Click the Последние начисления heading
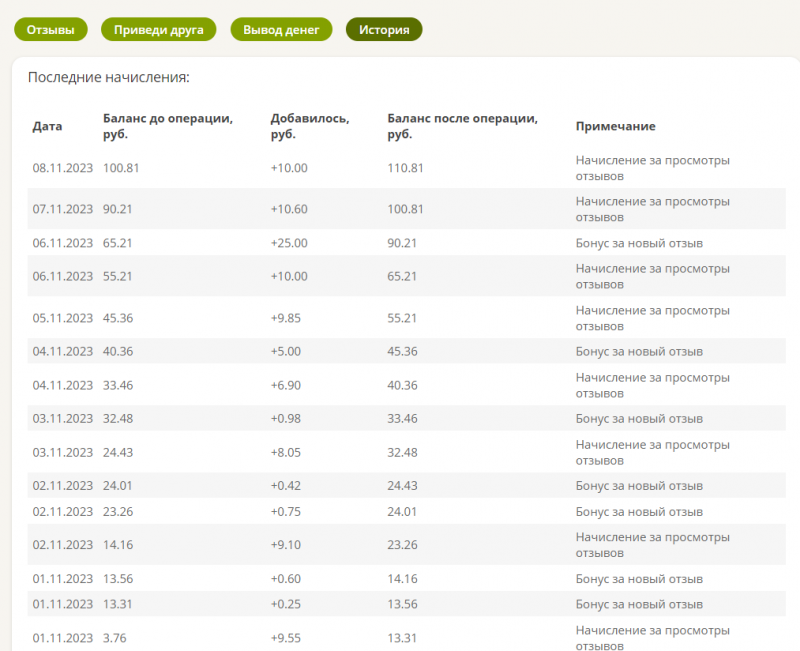Image resolution: width=800 pixels, height=651 pixels. [x=109, y=78]
